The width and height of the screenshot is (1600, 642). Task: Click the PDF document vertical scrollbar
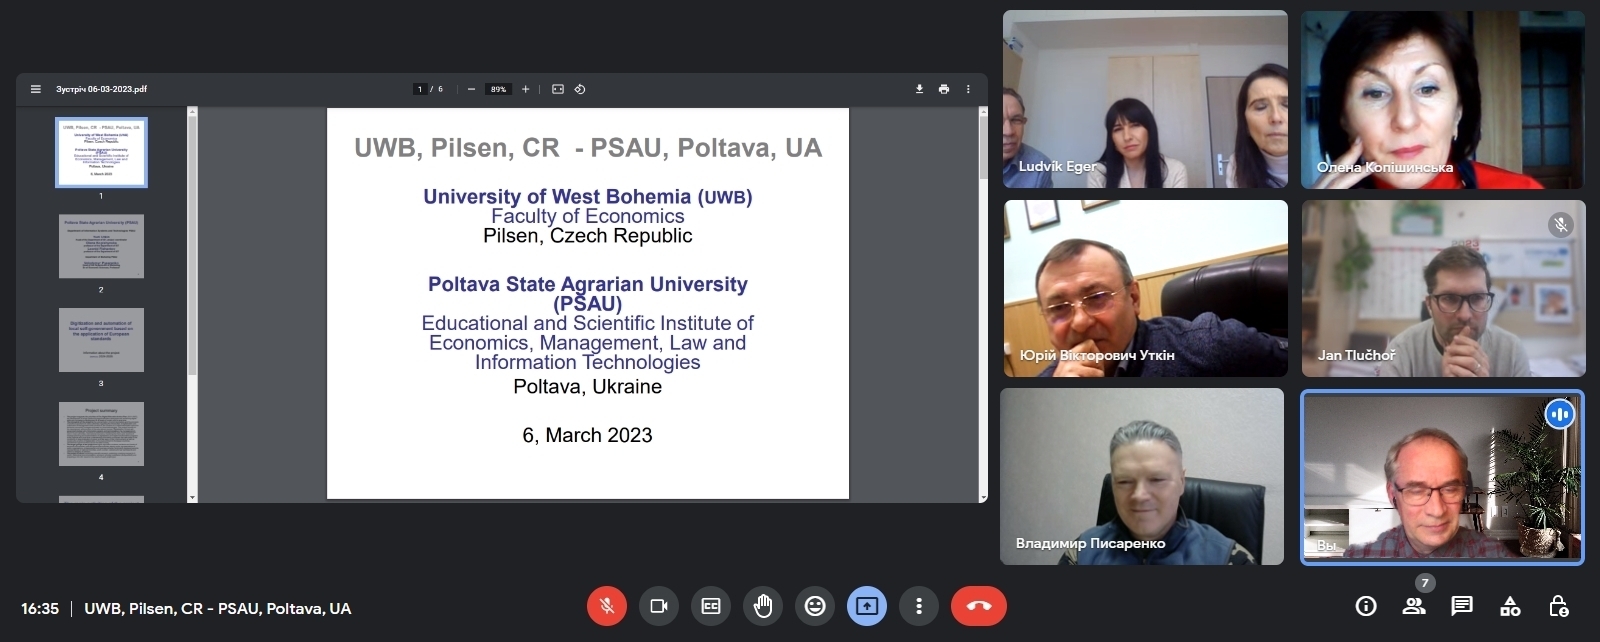pos(983,150)
